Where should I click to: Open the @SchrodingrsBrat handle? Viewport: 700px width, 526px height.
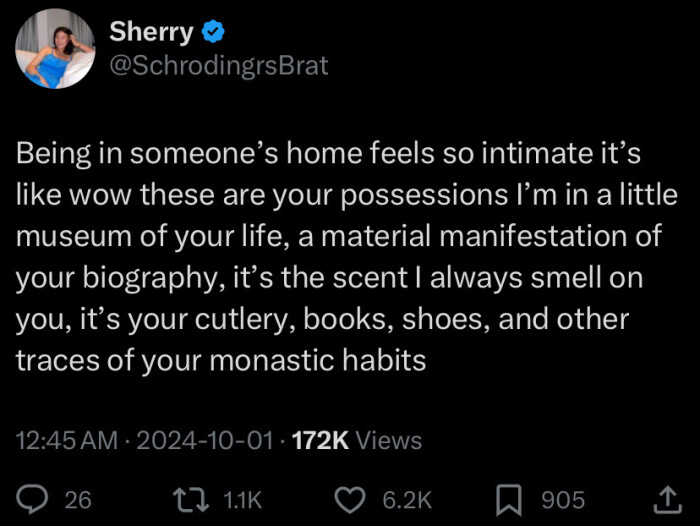click(x=218, y=65)
